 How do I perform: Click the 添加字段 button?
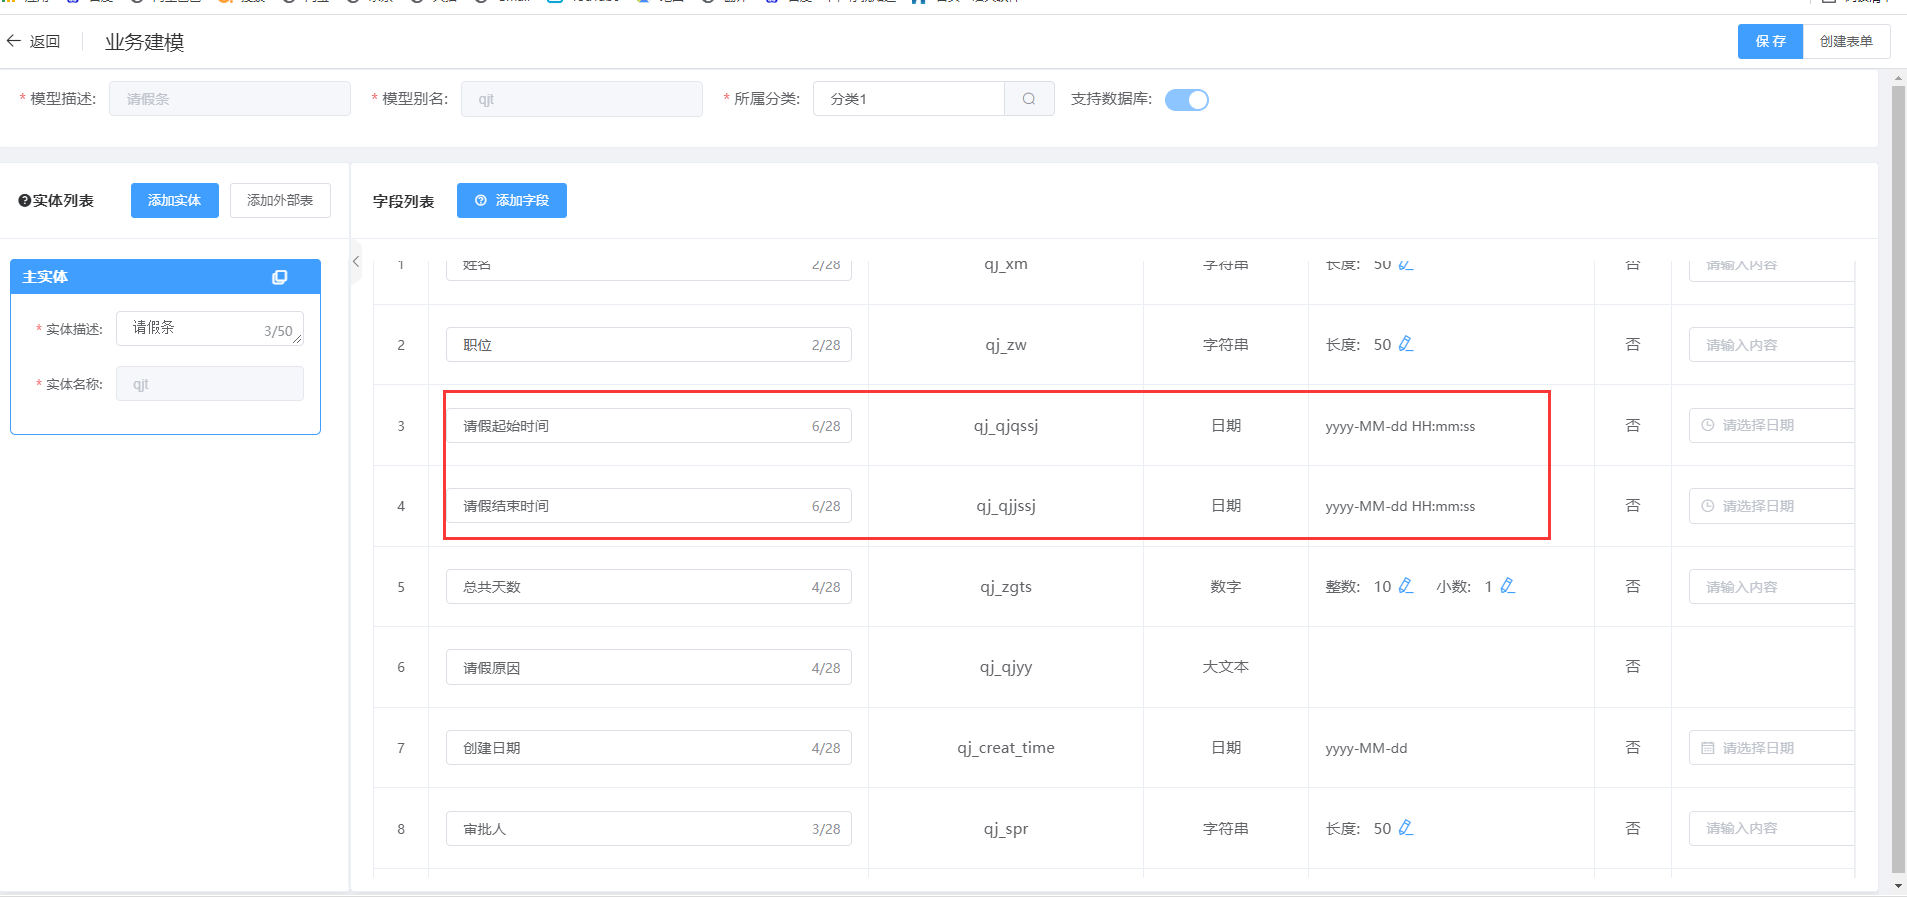coord(511,200)
